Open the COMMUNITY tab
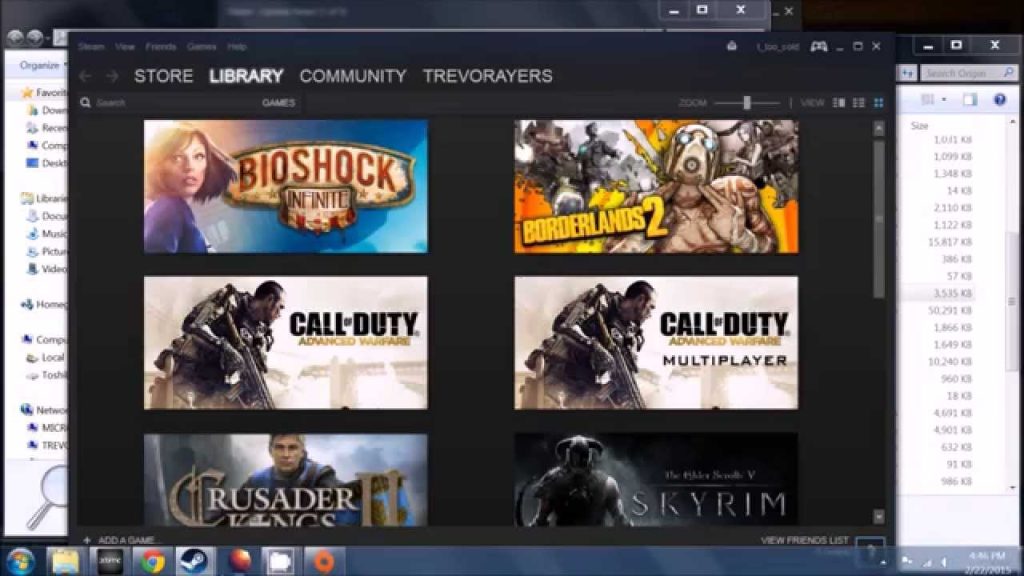 (x=352, y=76)
